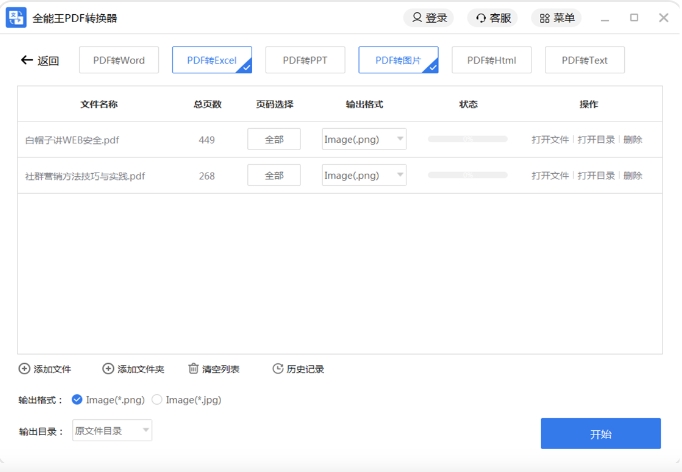Click page count 449
Screen dimensions: 682x472
click(x=207, y=140)
